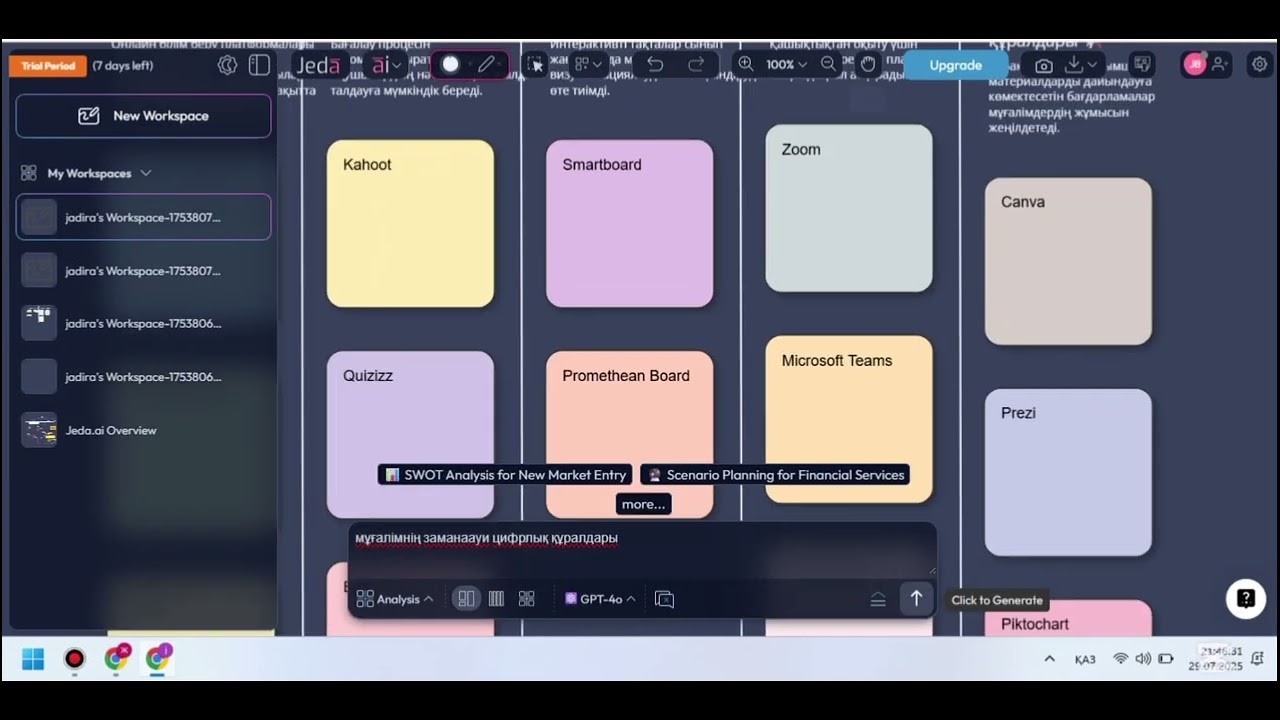Open the last jadira's Workspace-1753806 entry
Screen dimensions: 1280x720
click(143, 377)
